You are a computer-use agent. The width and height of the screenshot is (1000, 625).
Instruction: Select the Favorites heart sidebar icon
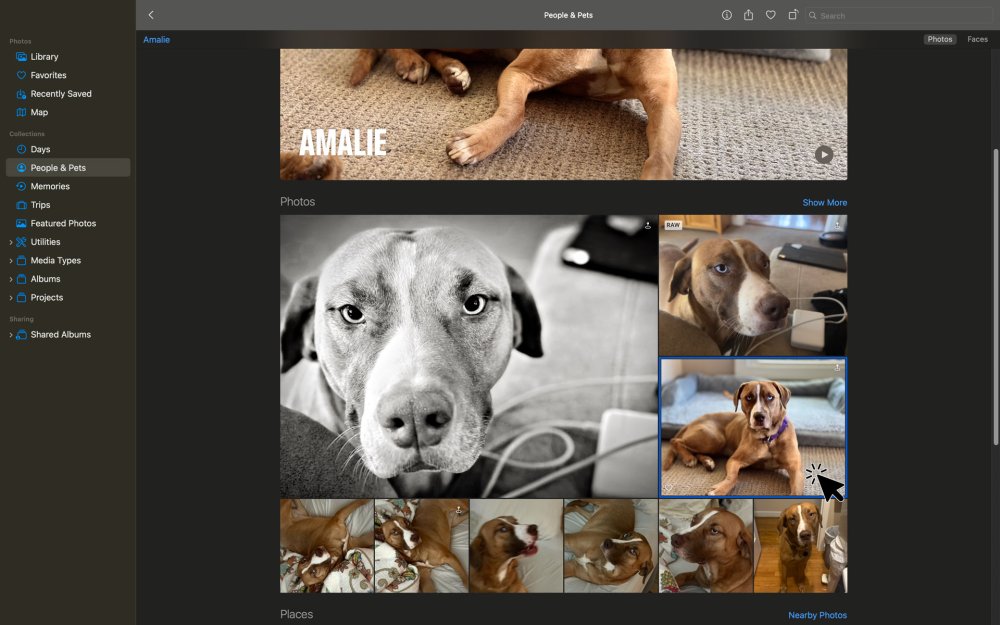click(x=21, y=75)
